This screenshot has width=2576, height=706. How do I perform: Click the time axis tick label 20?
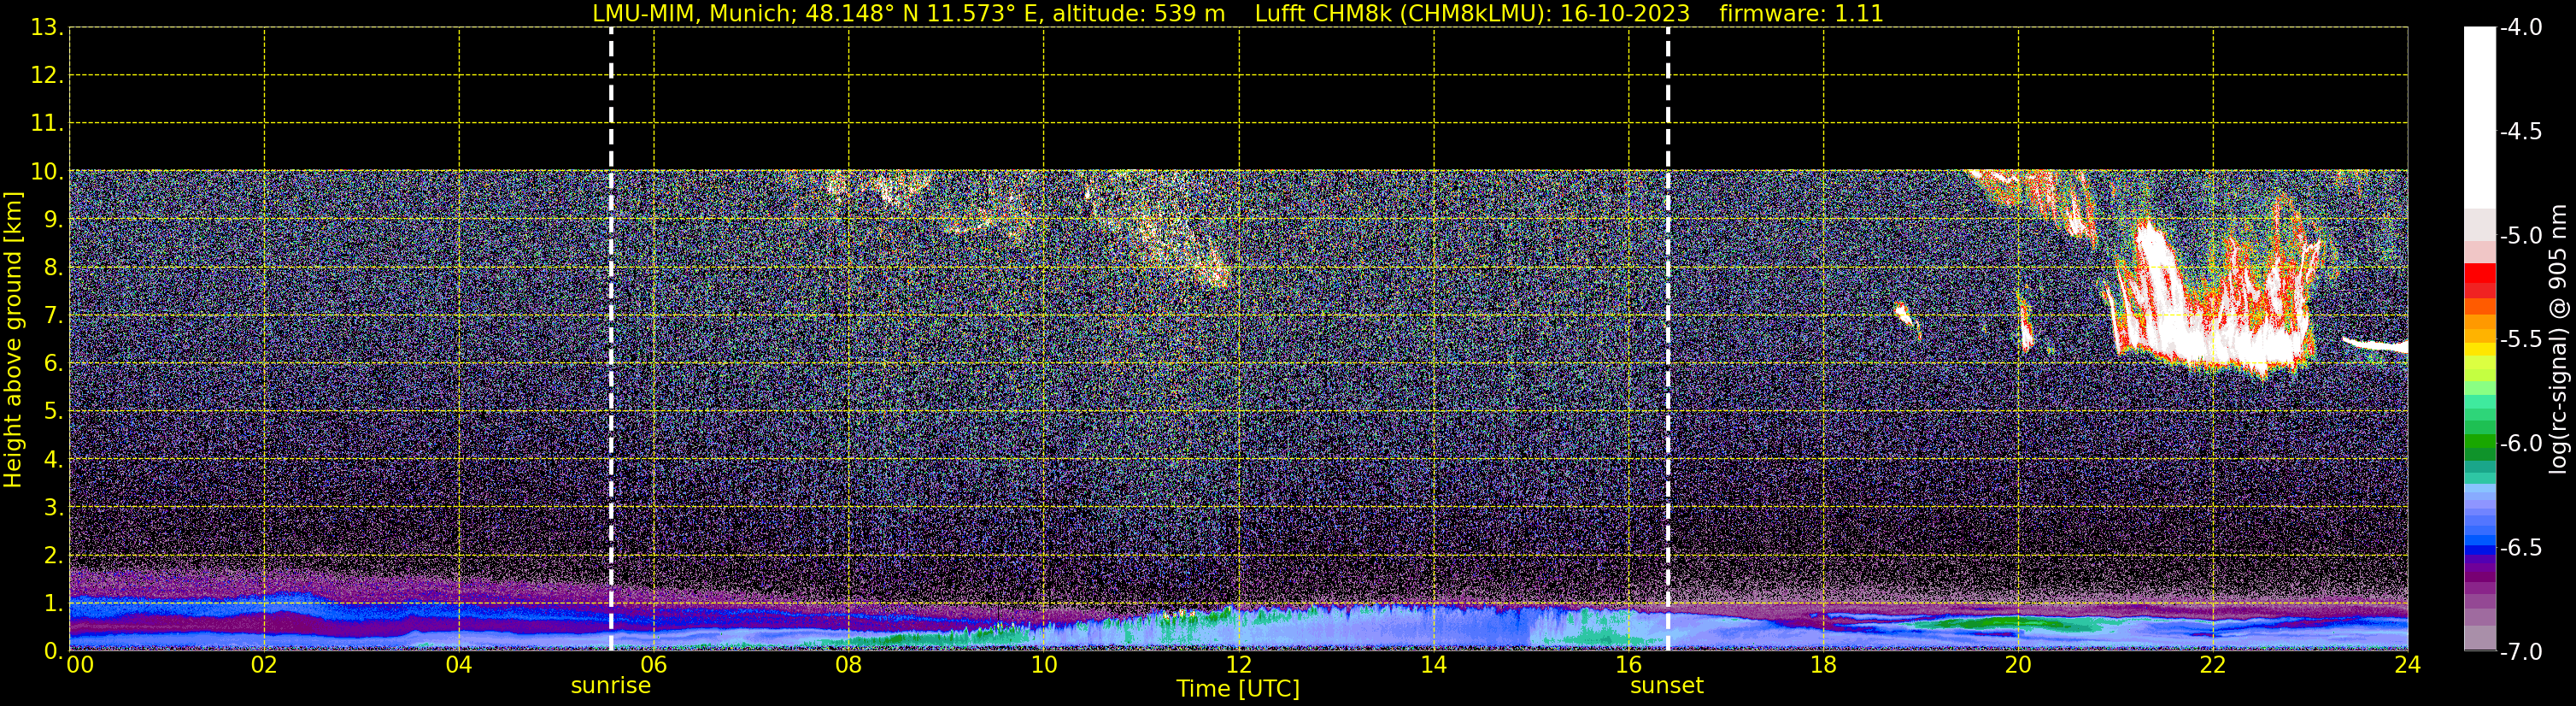tap(2018, 665)
